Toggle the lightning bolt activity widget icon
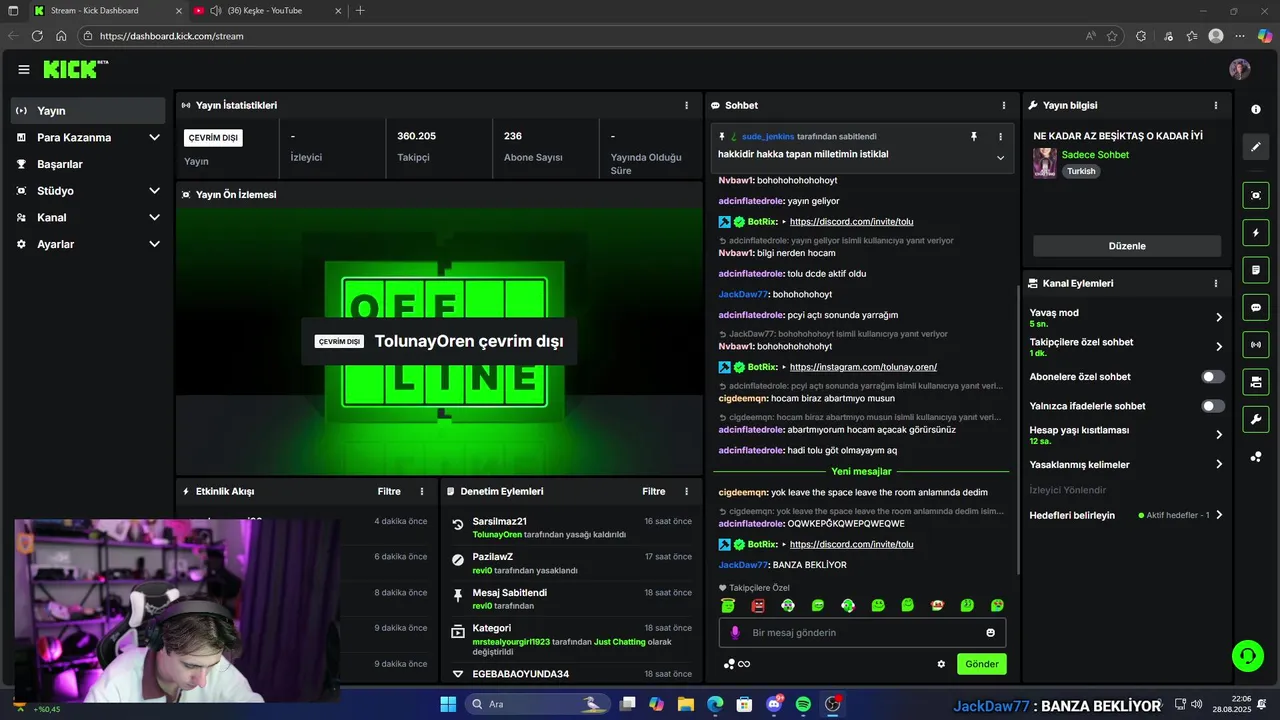This screenshot has width=1280, height=720. (x=1256, y=233)
